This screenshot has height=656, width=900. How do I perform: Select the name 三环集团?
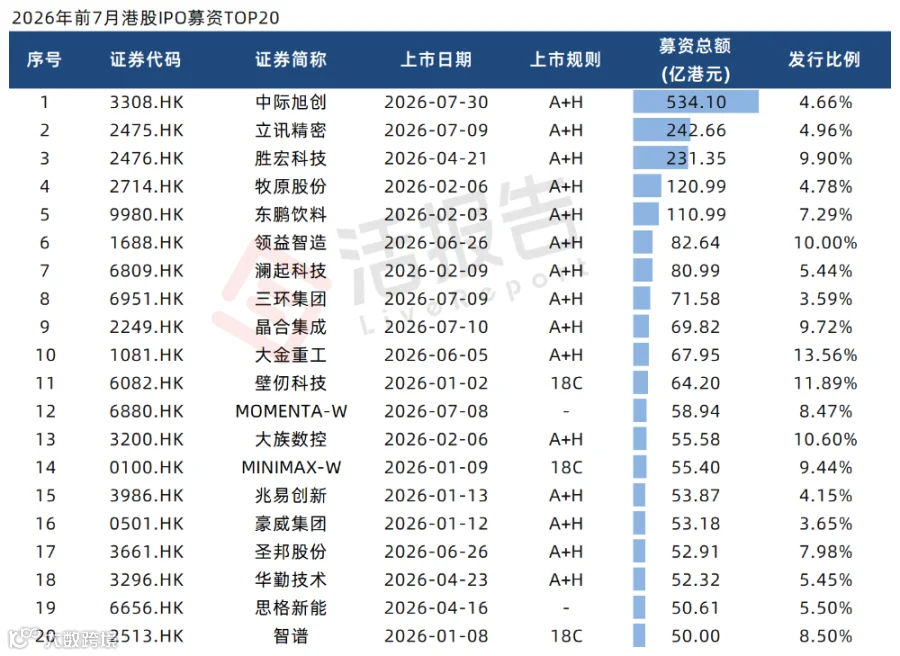291,299
